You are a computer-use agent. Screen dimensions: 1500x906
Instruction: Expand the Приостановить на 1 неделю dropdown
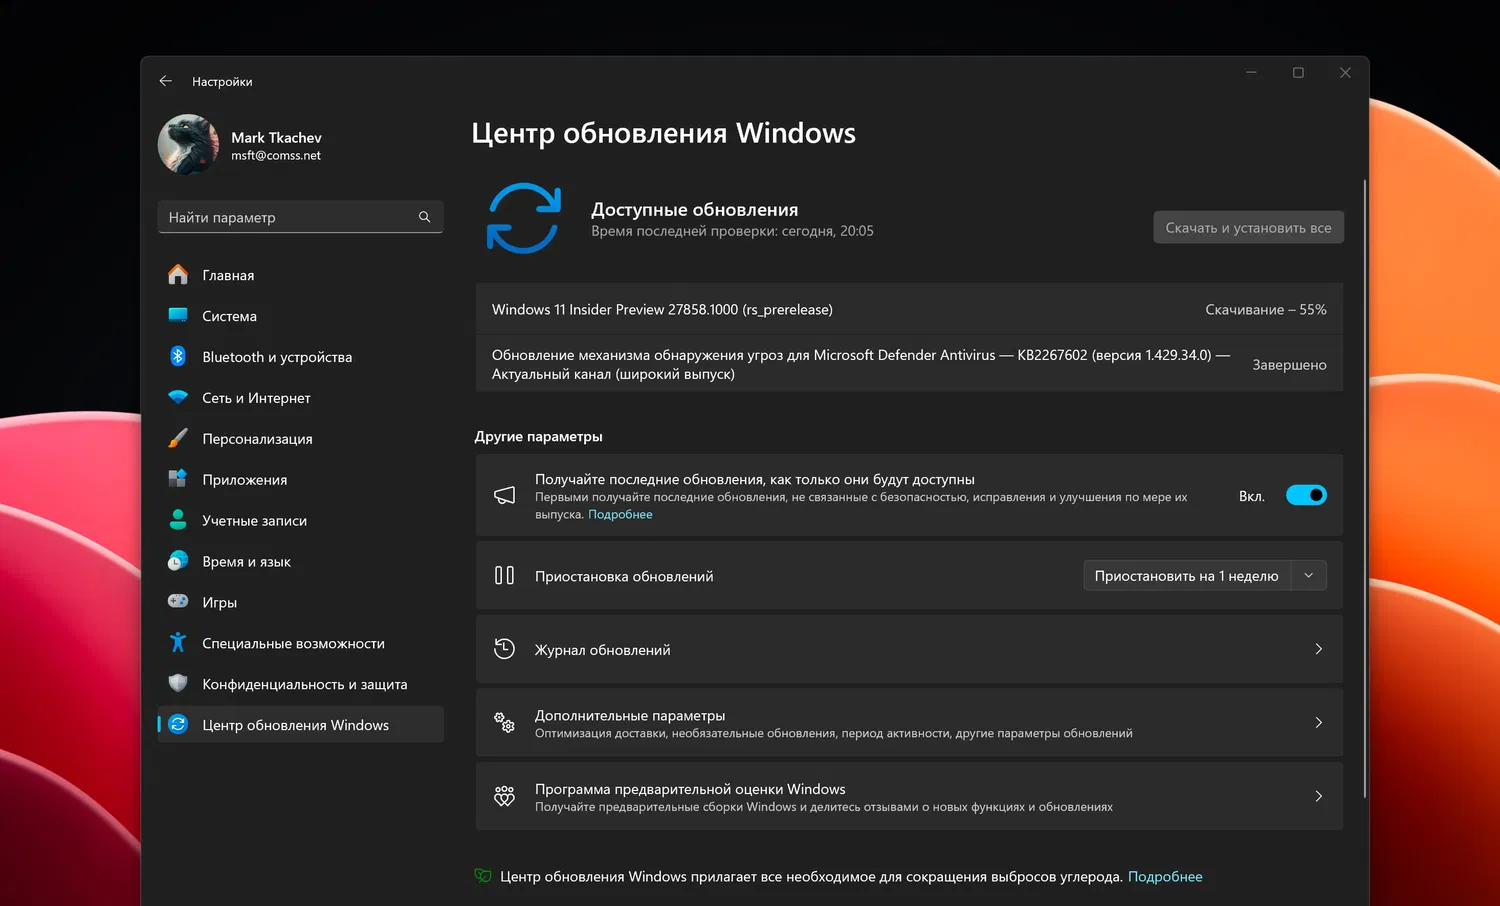[x=1309, y=575]
